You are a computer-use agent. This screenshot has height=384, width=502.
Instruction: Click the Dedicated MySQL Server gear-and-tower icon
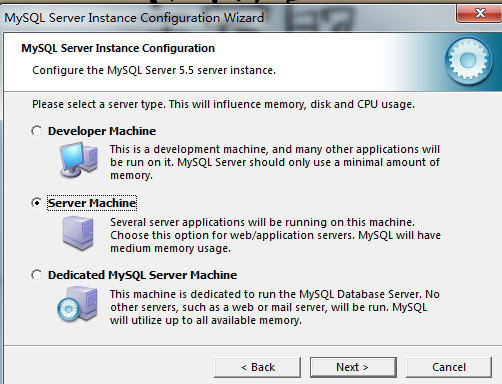click(77, 304)
